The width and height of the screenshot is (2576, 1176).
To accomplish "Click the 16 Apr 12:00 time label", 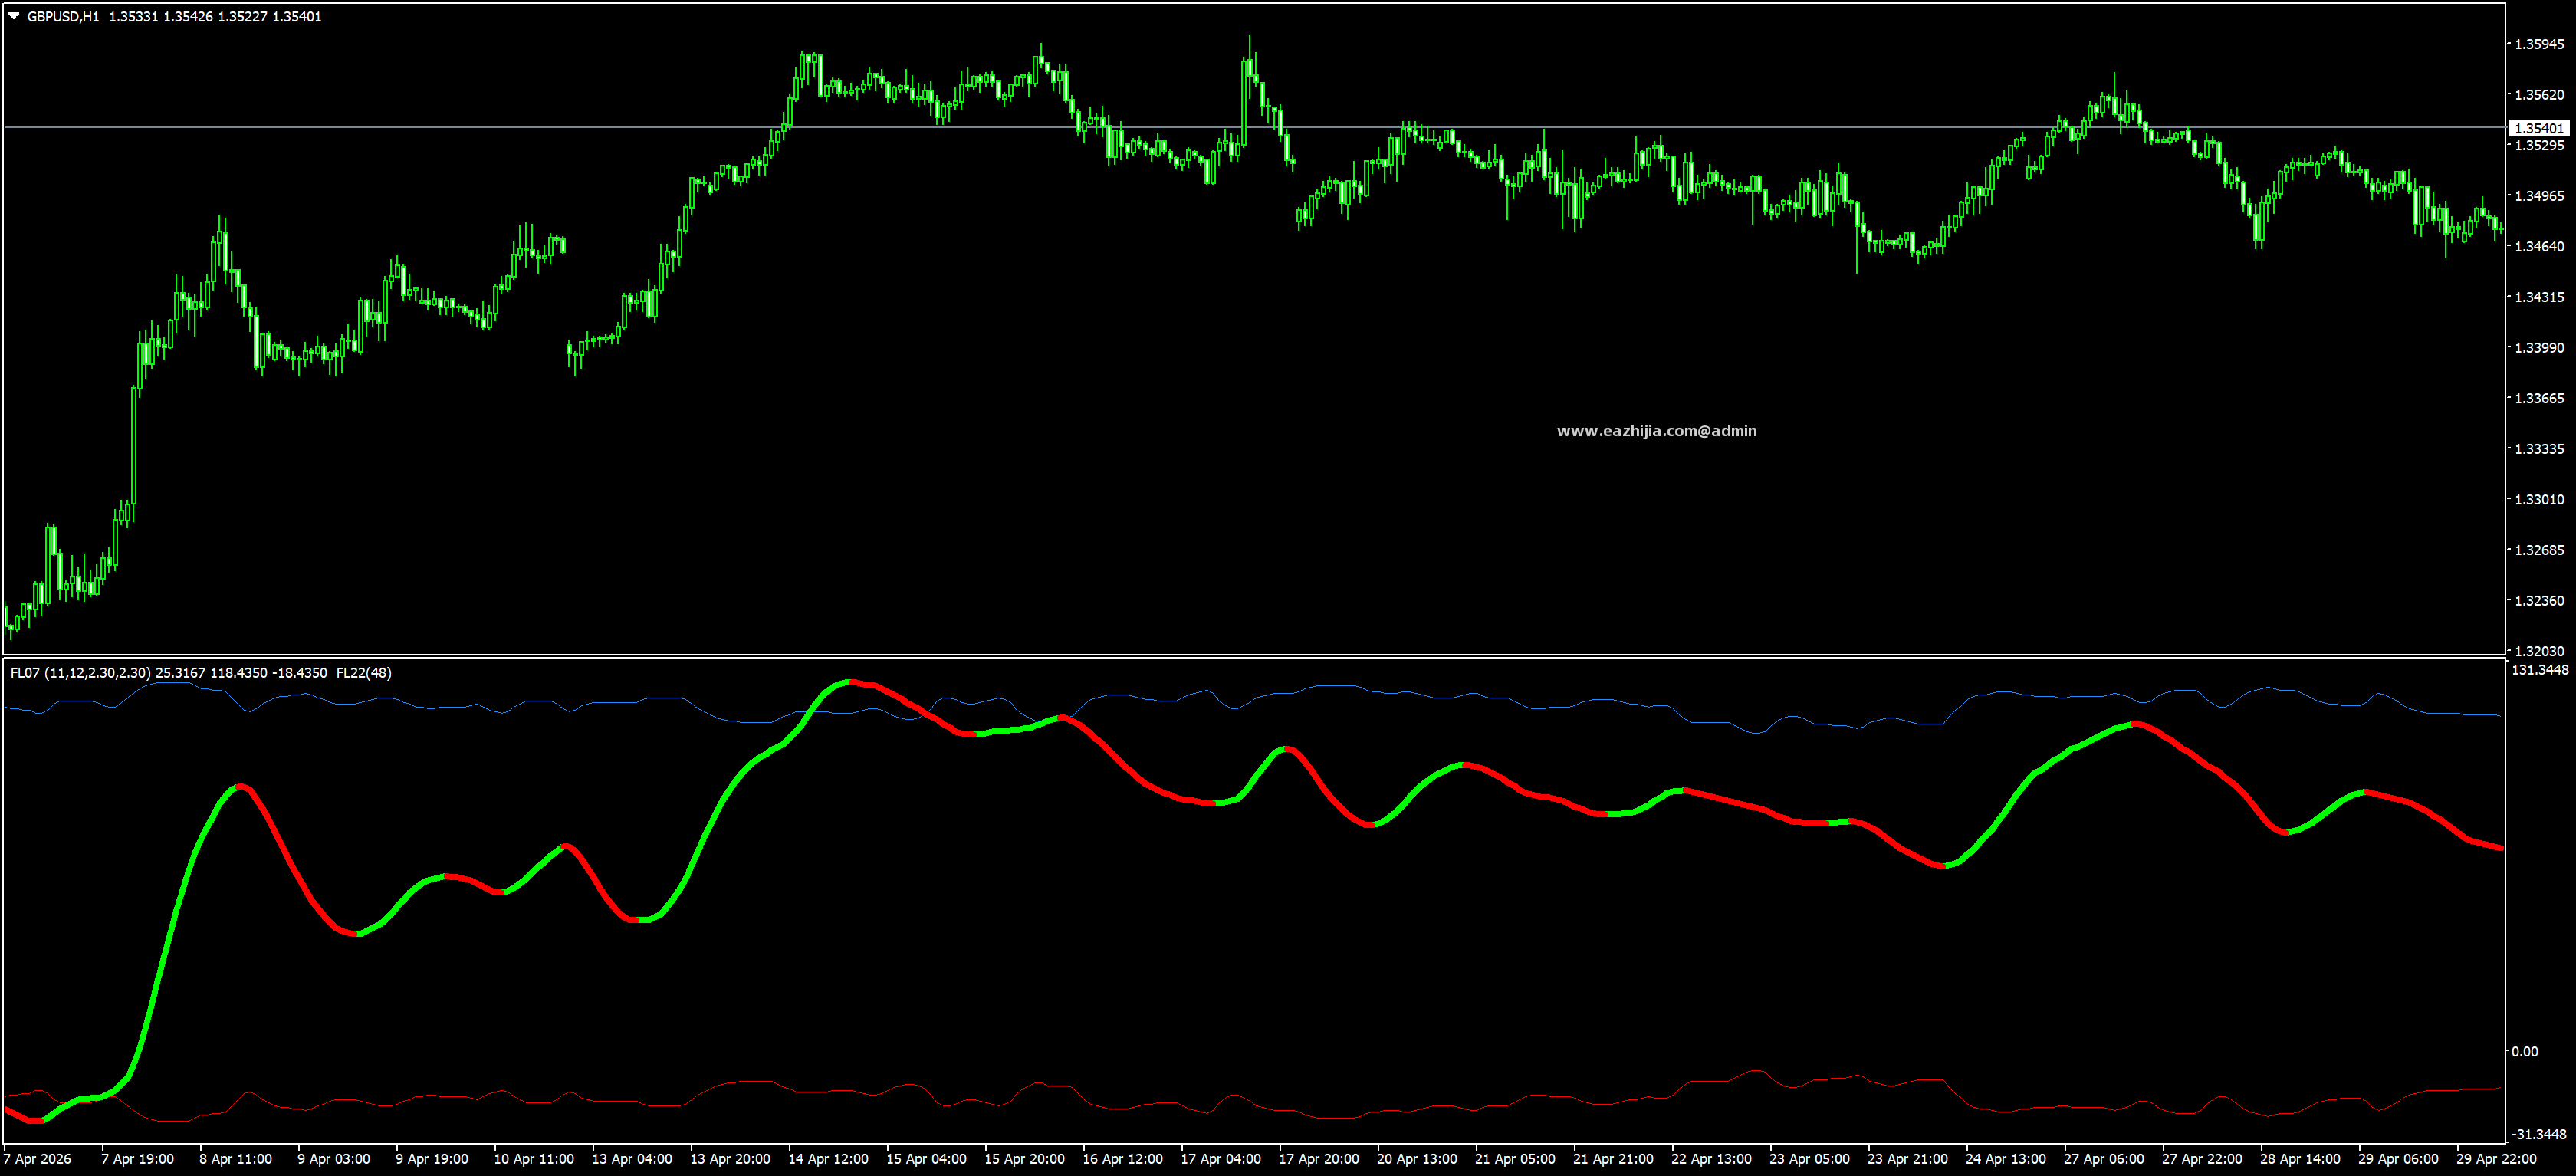I will (1122, 1159).
